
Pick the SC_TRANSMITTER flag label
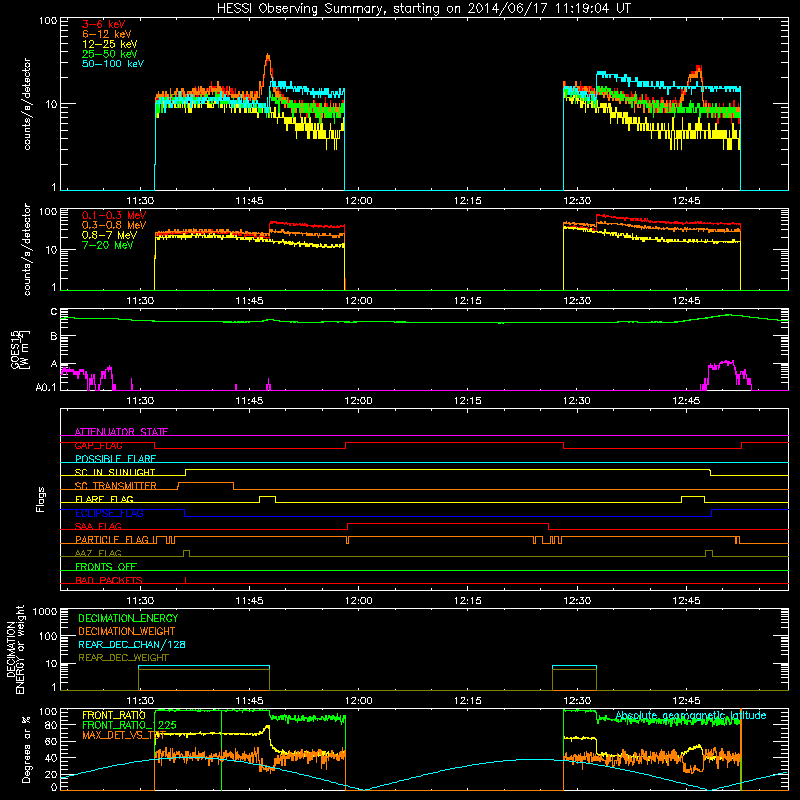pos(116,486)
